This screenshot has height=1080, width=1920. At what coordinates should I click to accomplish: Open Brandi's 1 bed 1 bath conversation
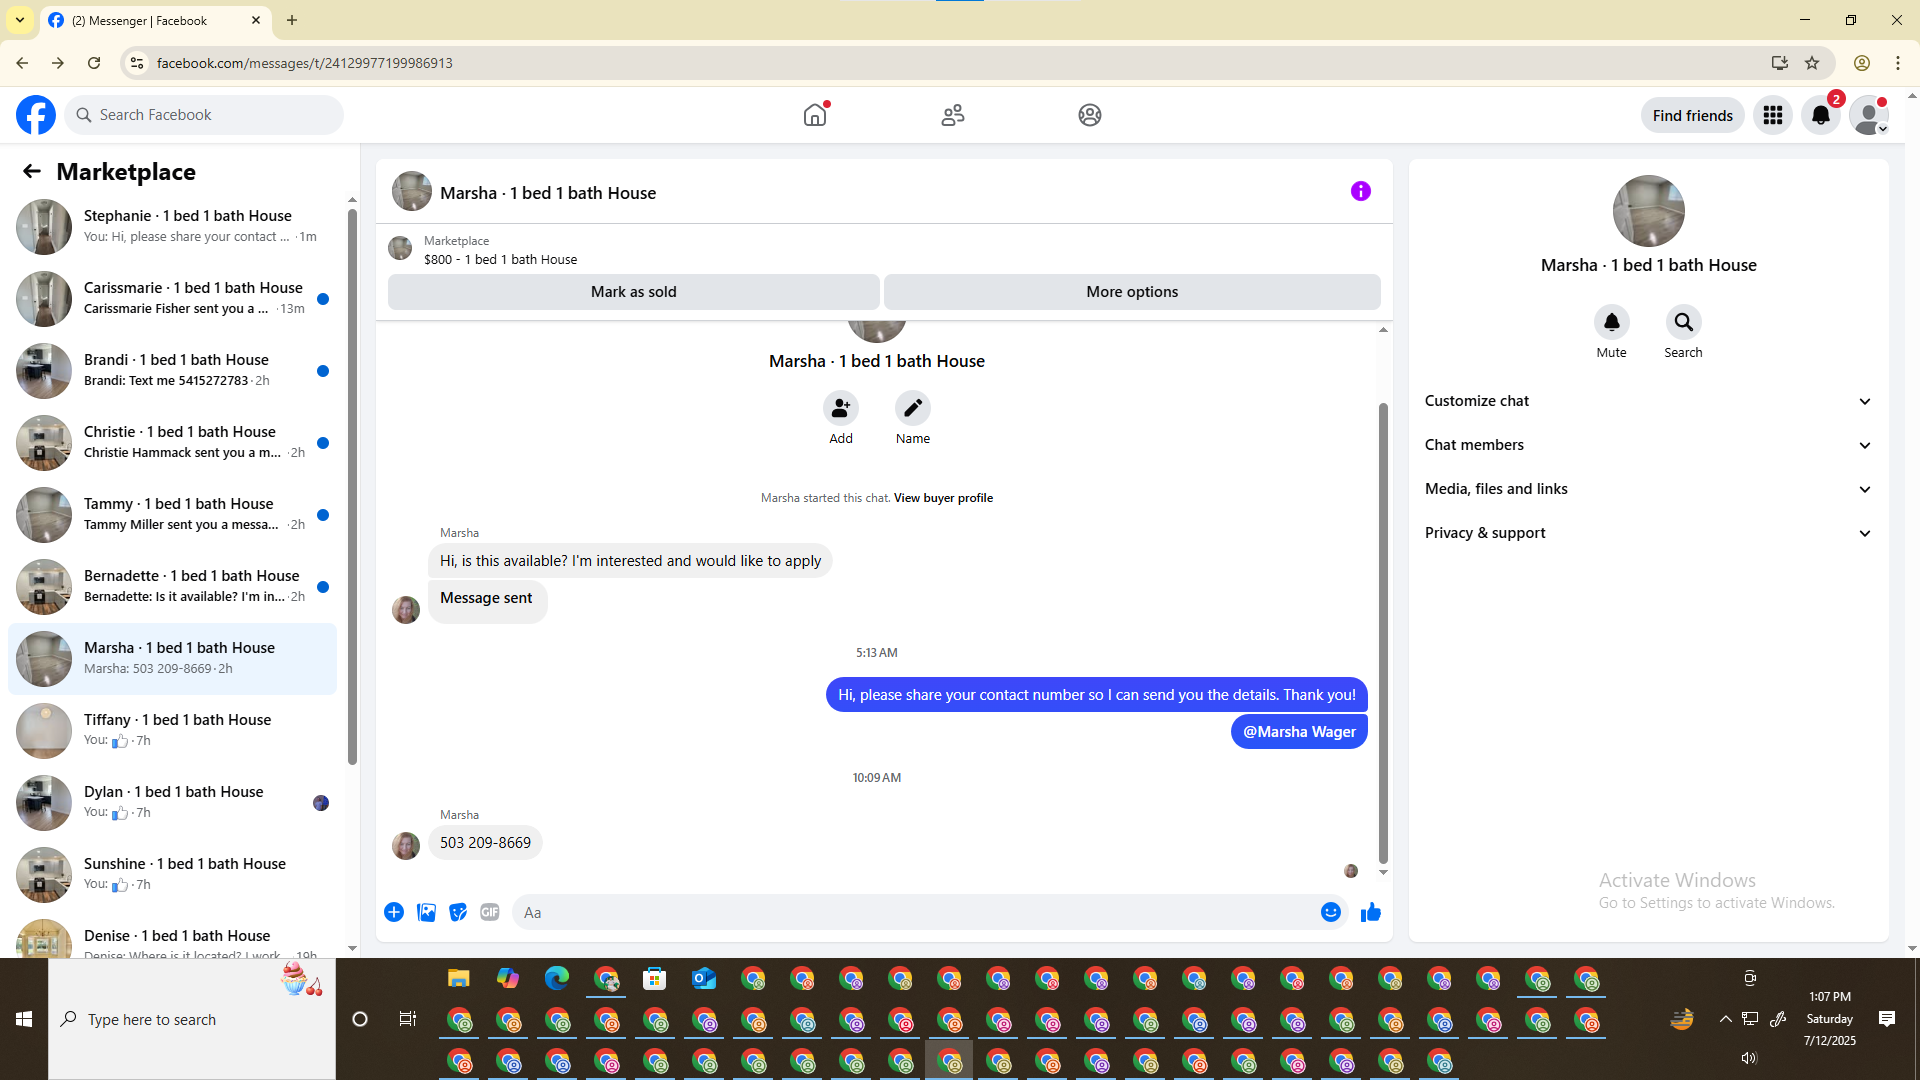pos(175,370)
